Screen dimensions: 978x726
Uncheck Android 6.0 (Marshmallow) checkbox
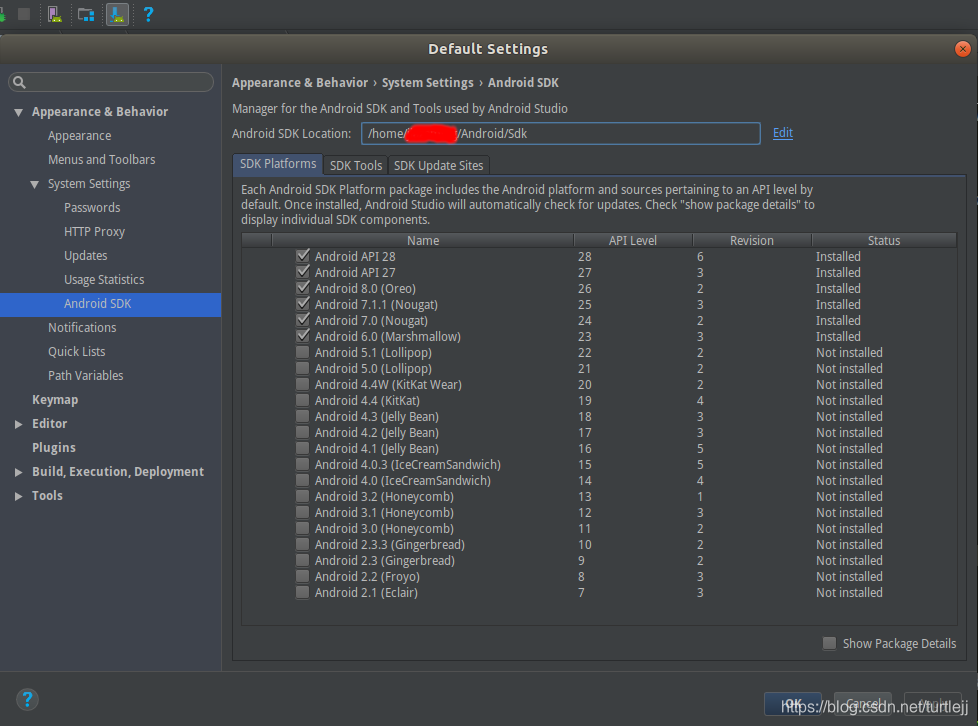[303, 336]
